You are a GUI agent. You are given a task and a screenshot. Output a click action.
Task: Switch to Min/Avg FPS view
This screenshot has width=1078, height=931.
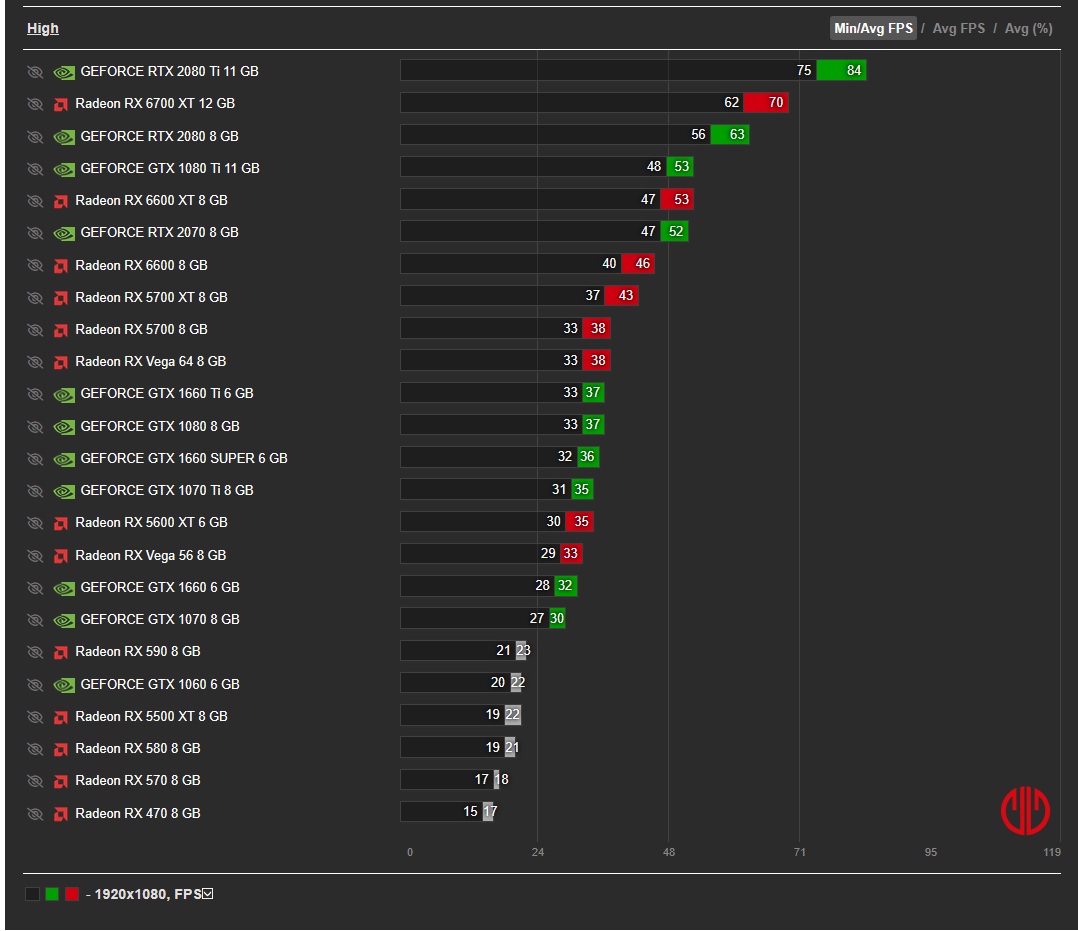click(x=873, y=28)
